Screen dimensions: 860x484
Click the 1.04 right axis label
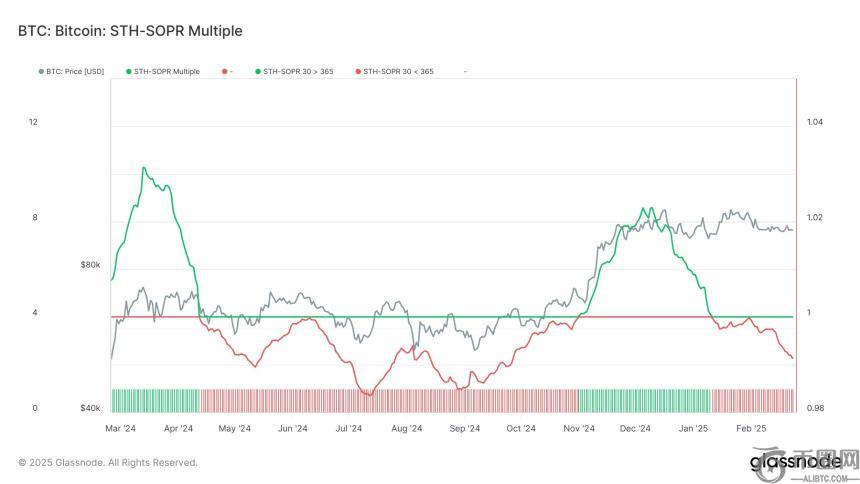[x=814, y=122]
